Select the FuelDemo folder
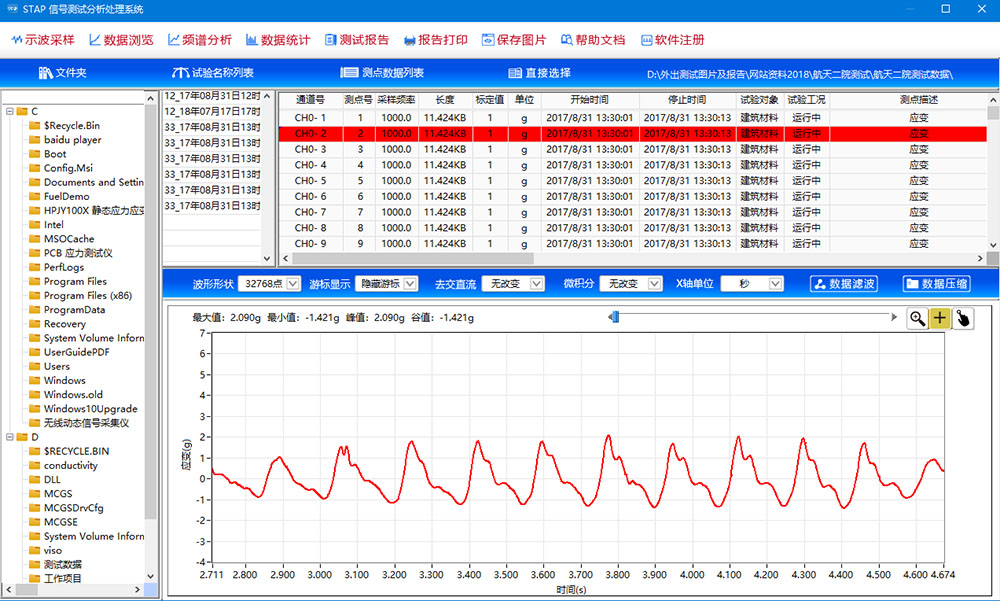This screenshot has width=1000, height=601. coord(66,197)
